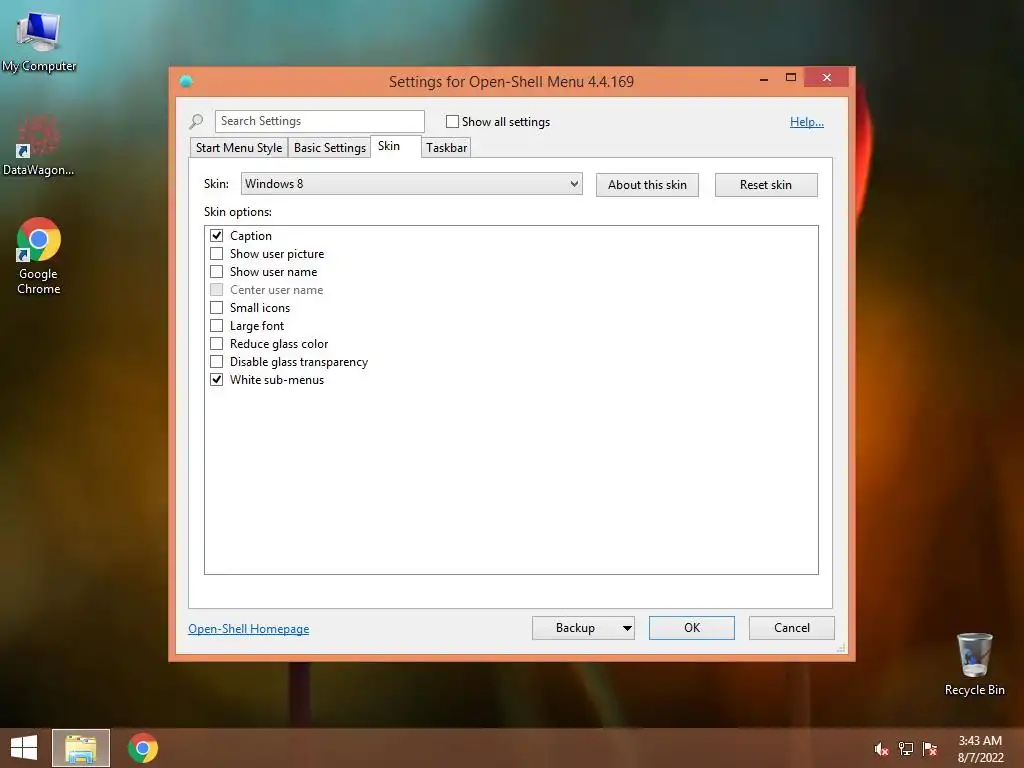
Task: Enable Show user name option
Action: (217, 272)
